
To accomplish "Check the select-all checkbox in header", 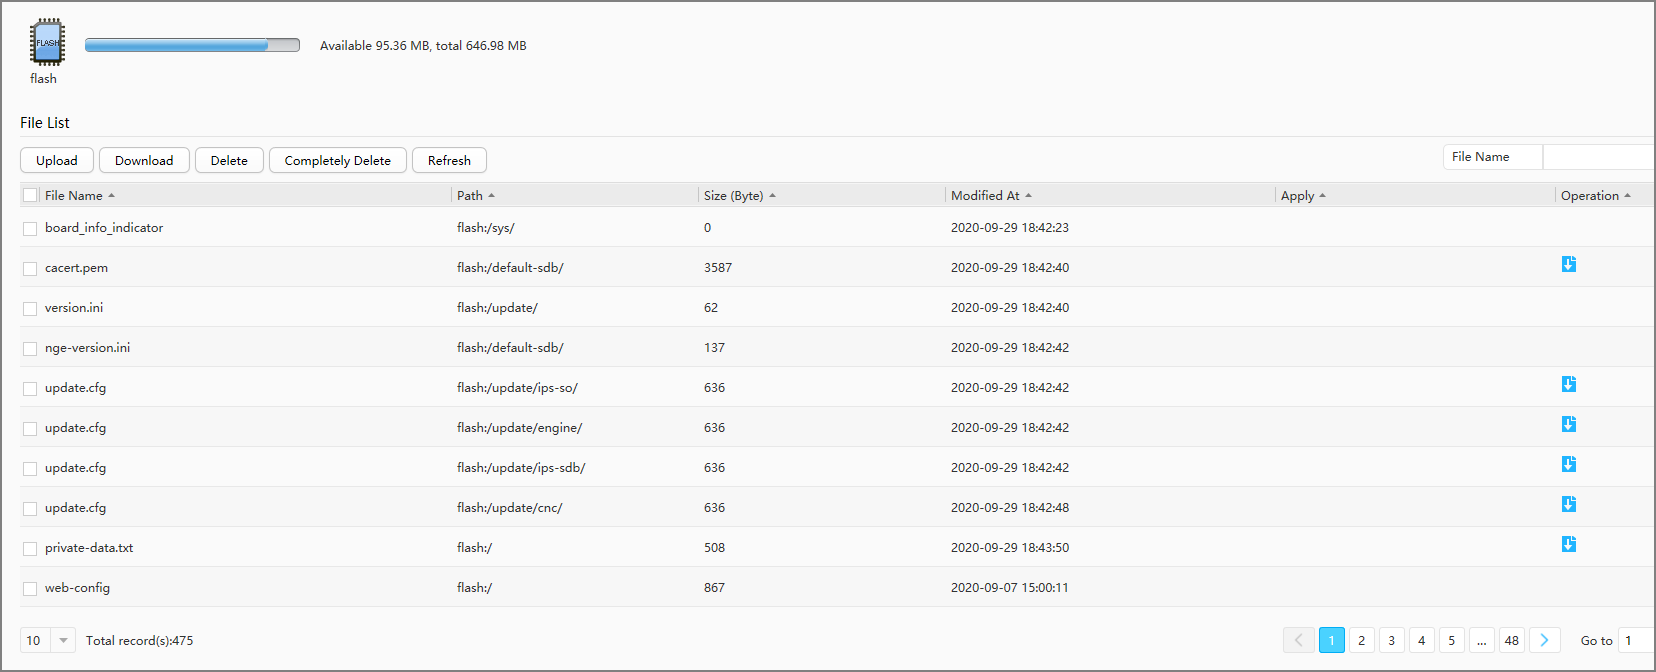I will point(30,195).
